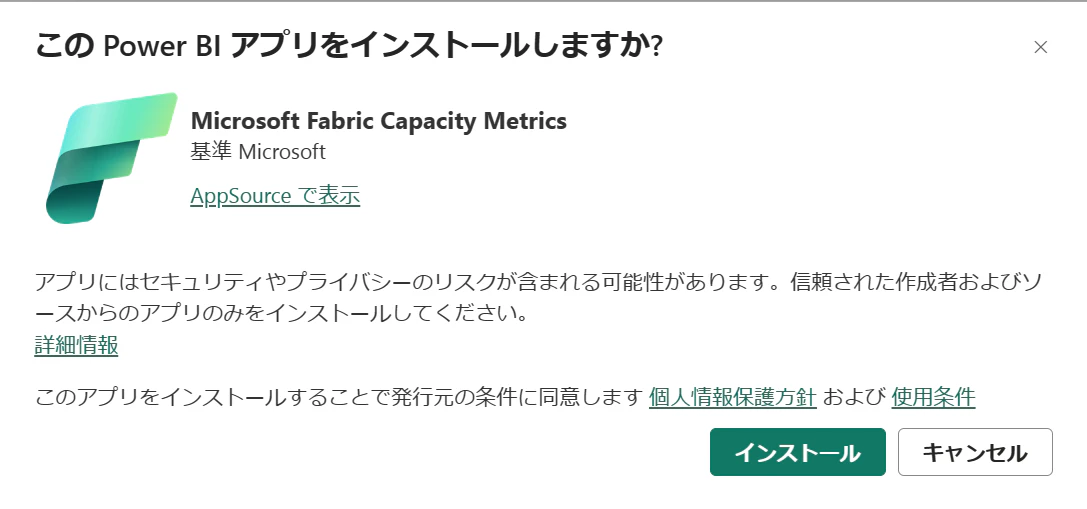Confirm with the インストール button
1087x509 pixels.
click(797, 452)
